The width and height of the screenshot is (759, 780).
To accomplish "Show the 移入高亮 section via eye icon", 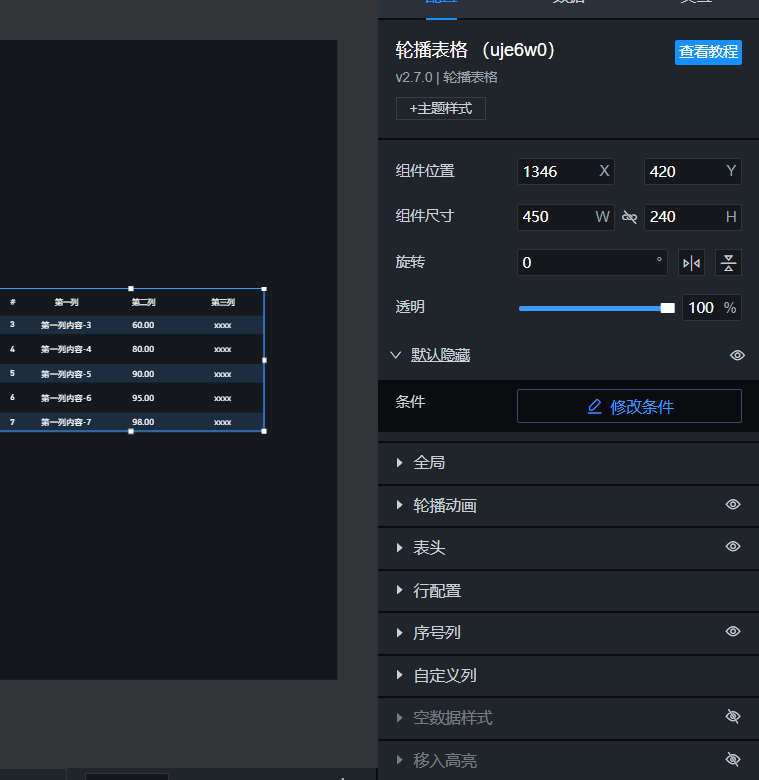I will [x=733, y=759].
